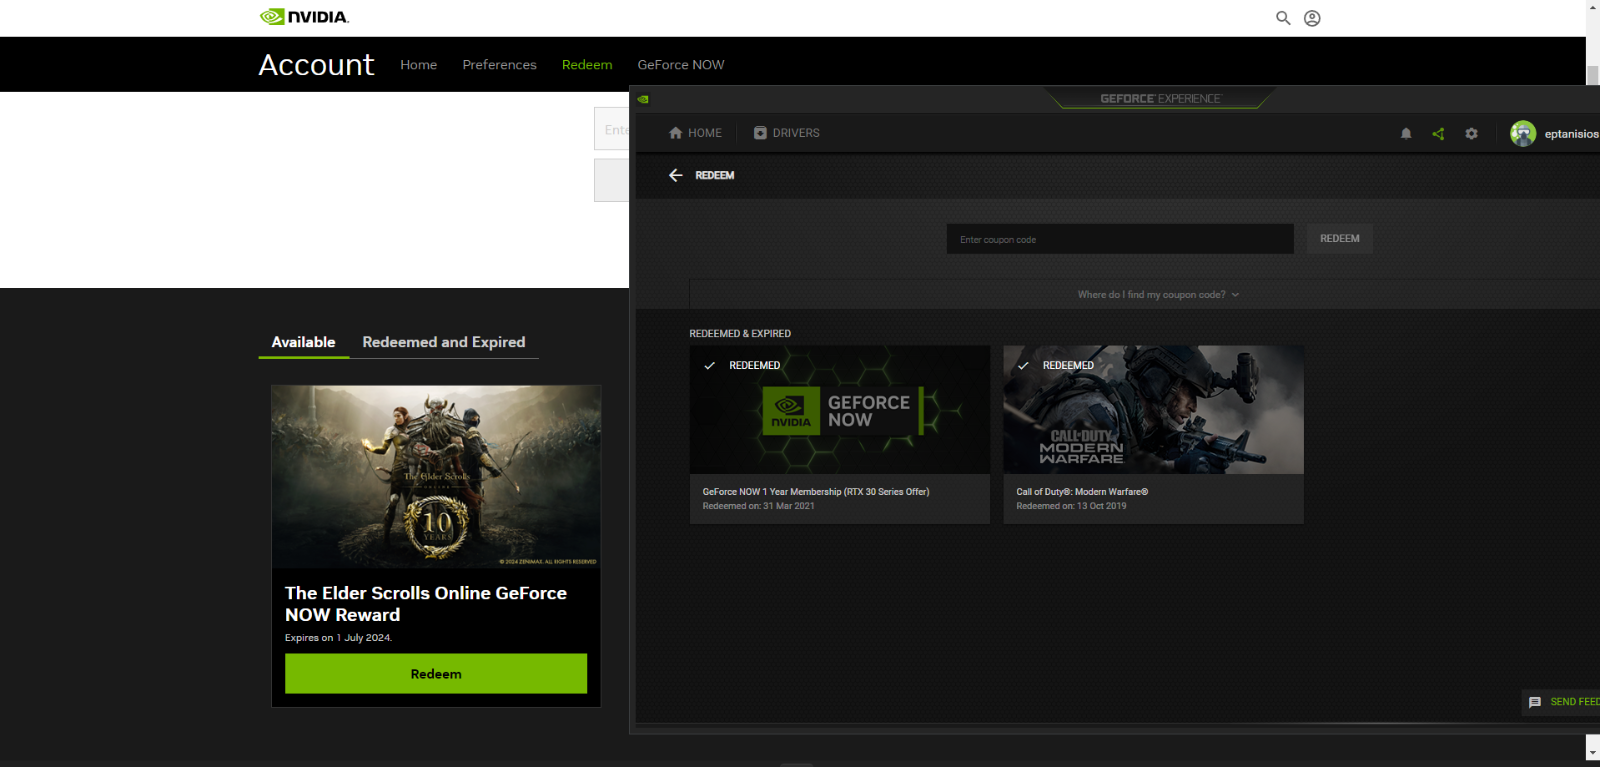Open the Call of Duty Modern Warfare thumbnail
Screen dimensions: 1600x767
coord(1154,410)
